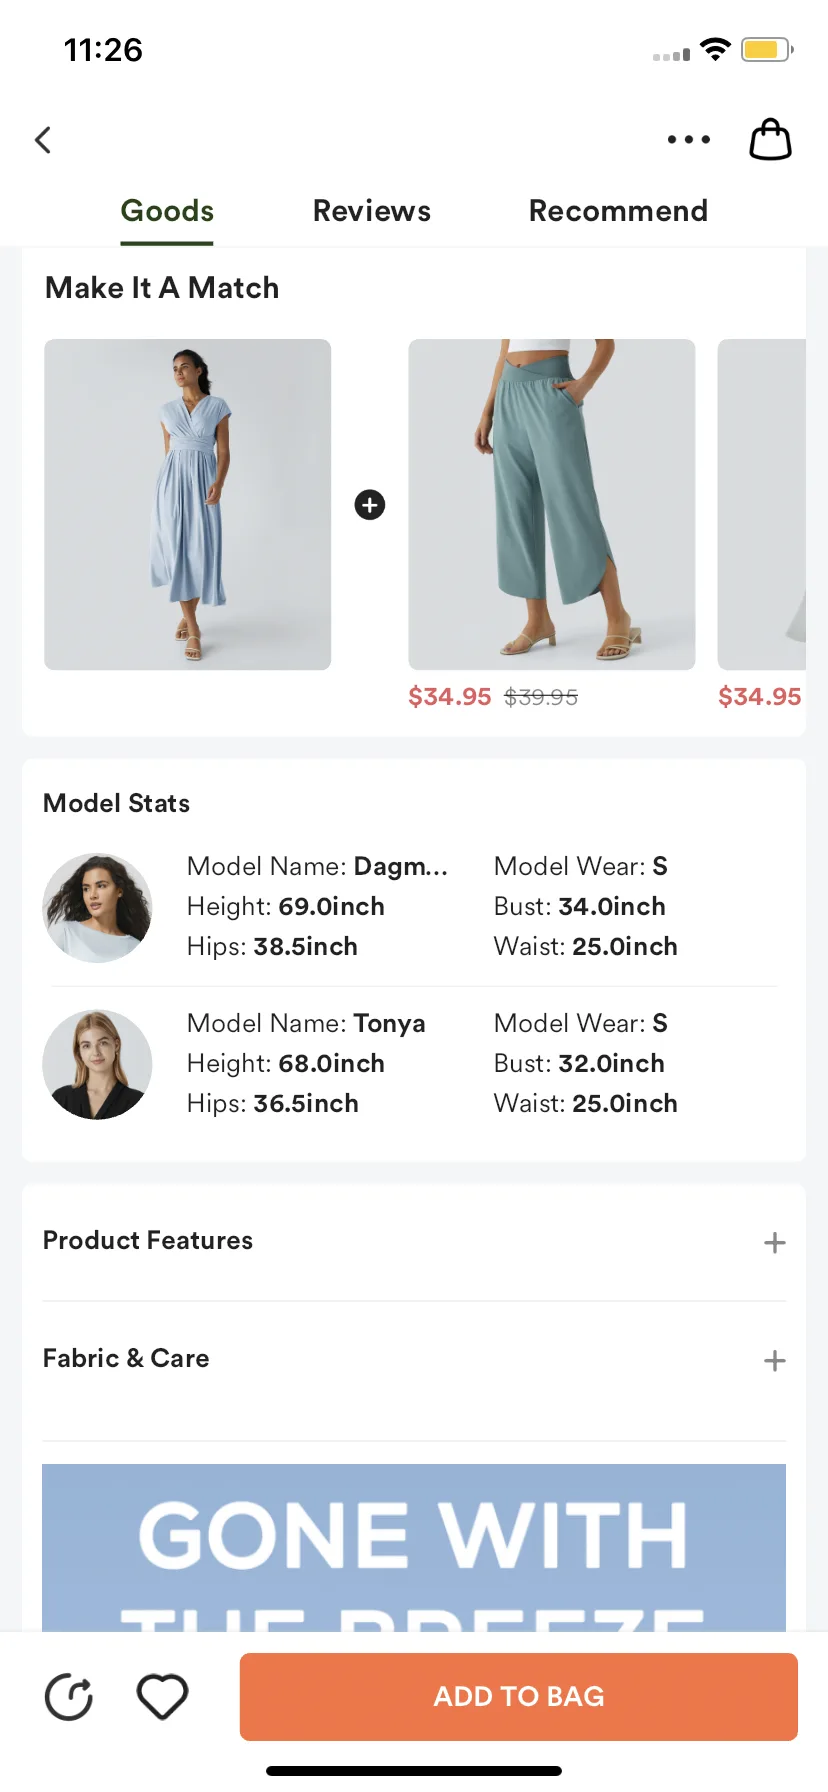Image resolution: width=828 pixels, height=1792 pixels.
Task: Select the Goods tab
Action: click(167, 211)
